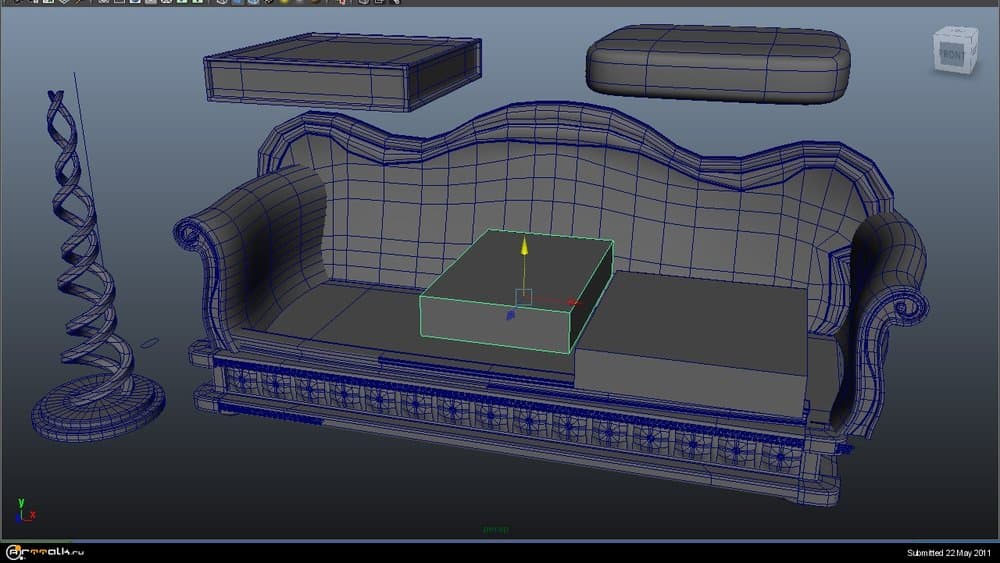
Task: Click the sofa's curved backrest mesh
Action: point(560,190)
